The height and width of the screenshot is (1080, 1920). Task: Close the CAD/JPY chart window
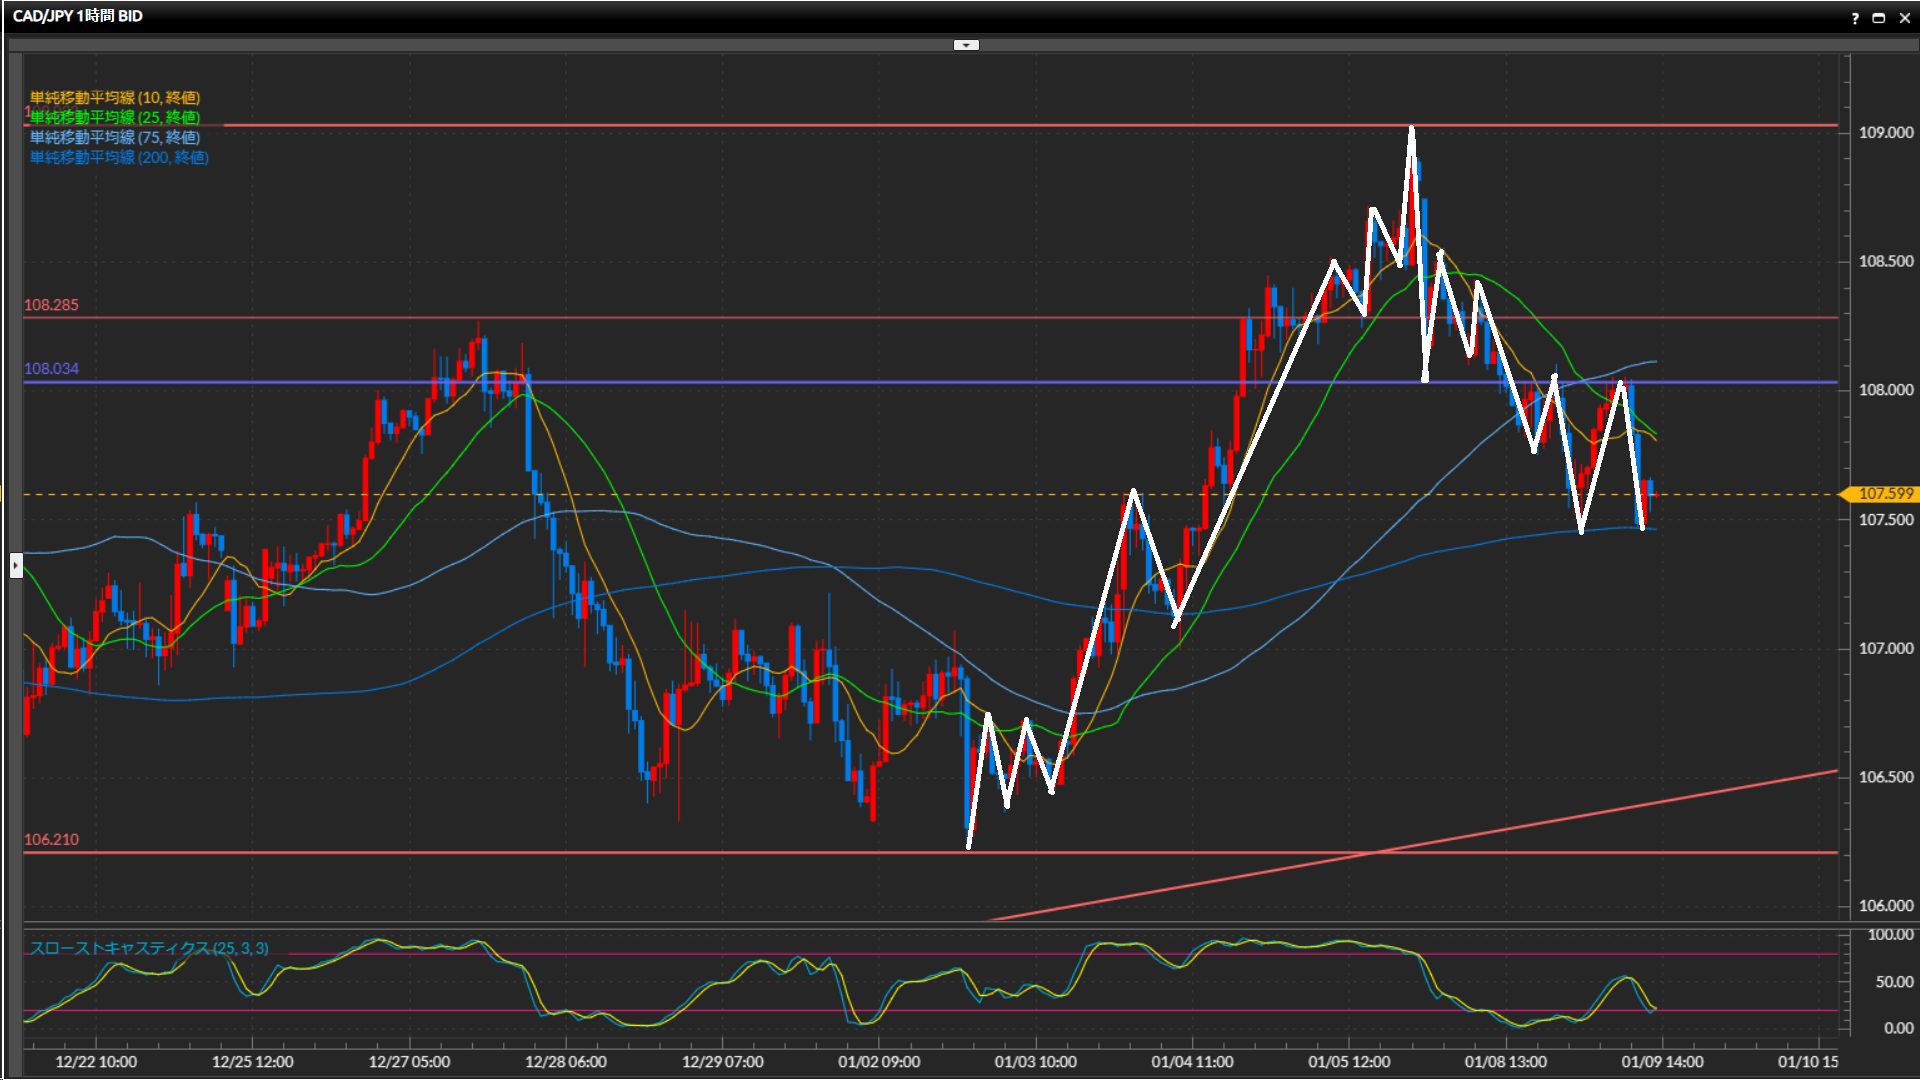click(x=1904, y=18)
